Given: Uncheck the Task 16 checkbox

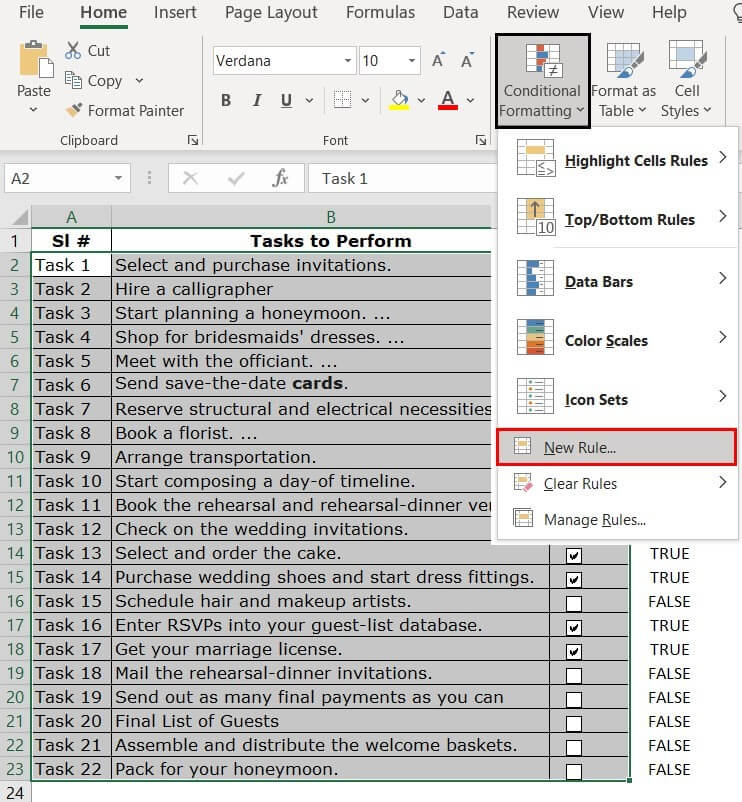Looking at the screenshot, I should click(x=574, y=627).
